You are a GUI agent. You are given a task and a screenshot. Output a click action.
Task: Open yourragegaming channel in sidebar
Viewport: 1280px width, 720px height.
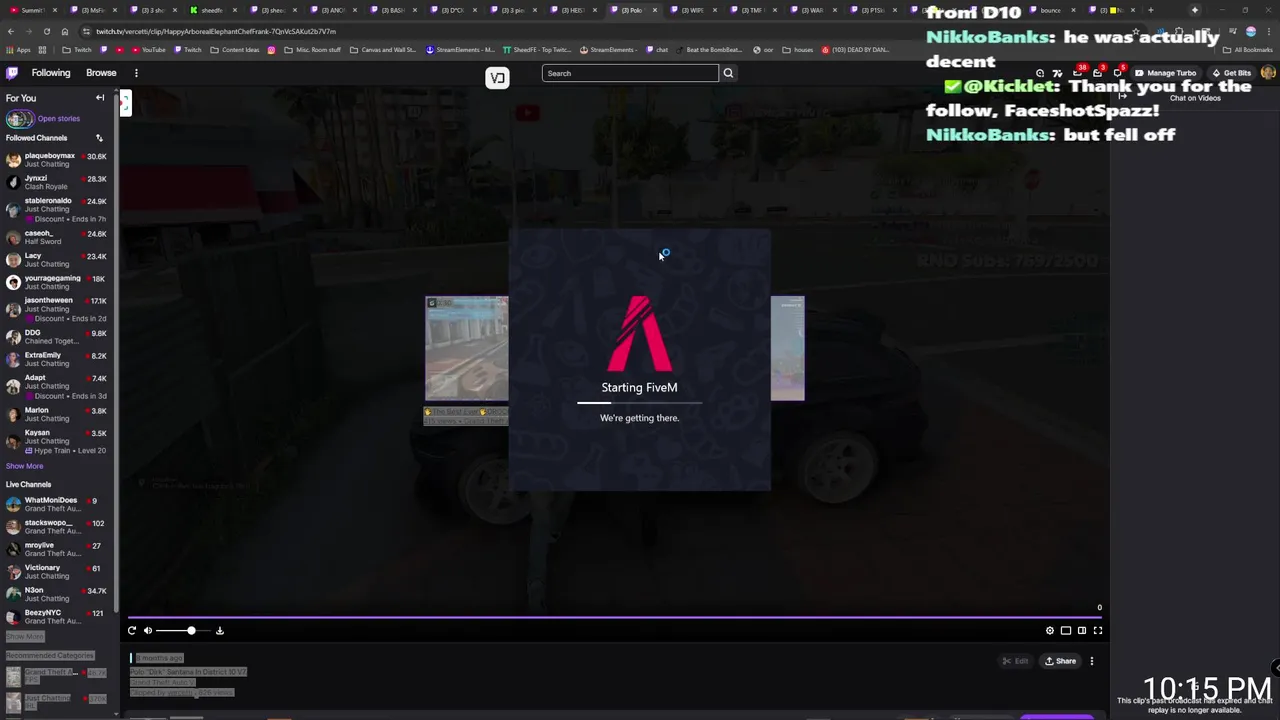point(57,282)
